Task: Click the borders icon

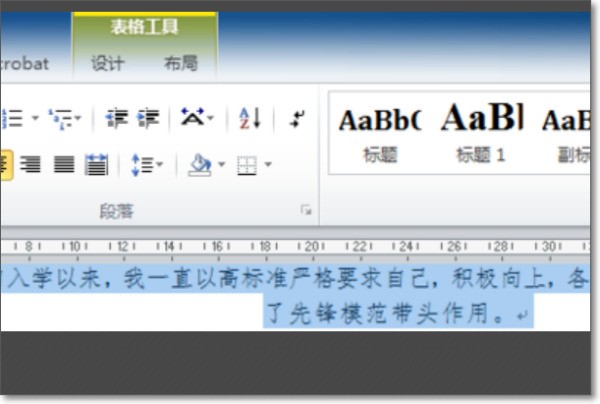Action: [247, 165]
